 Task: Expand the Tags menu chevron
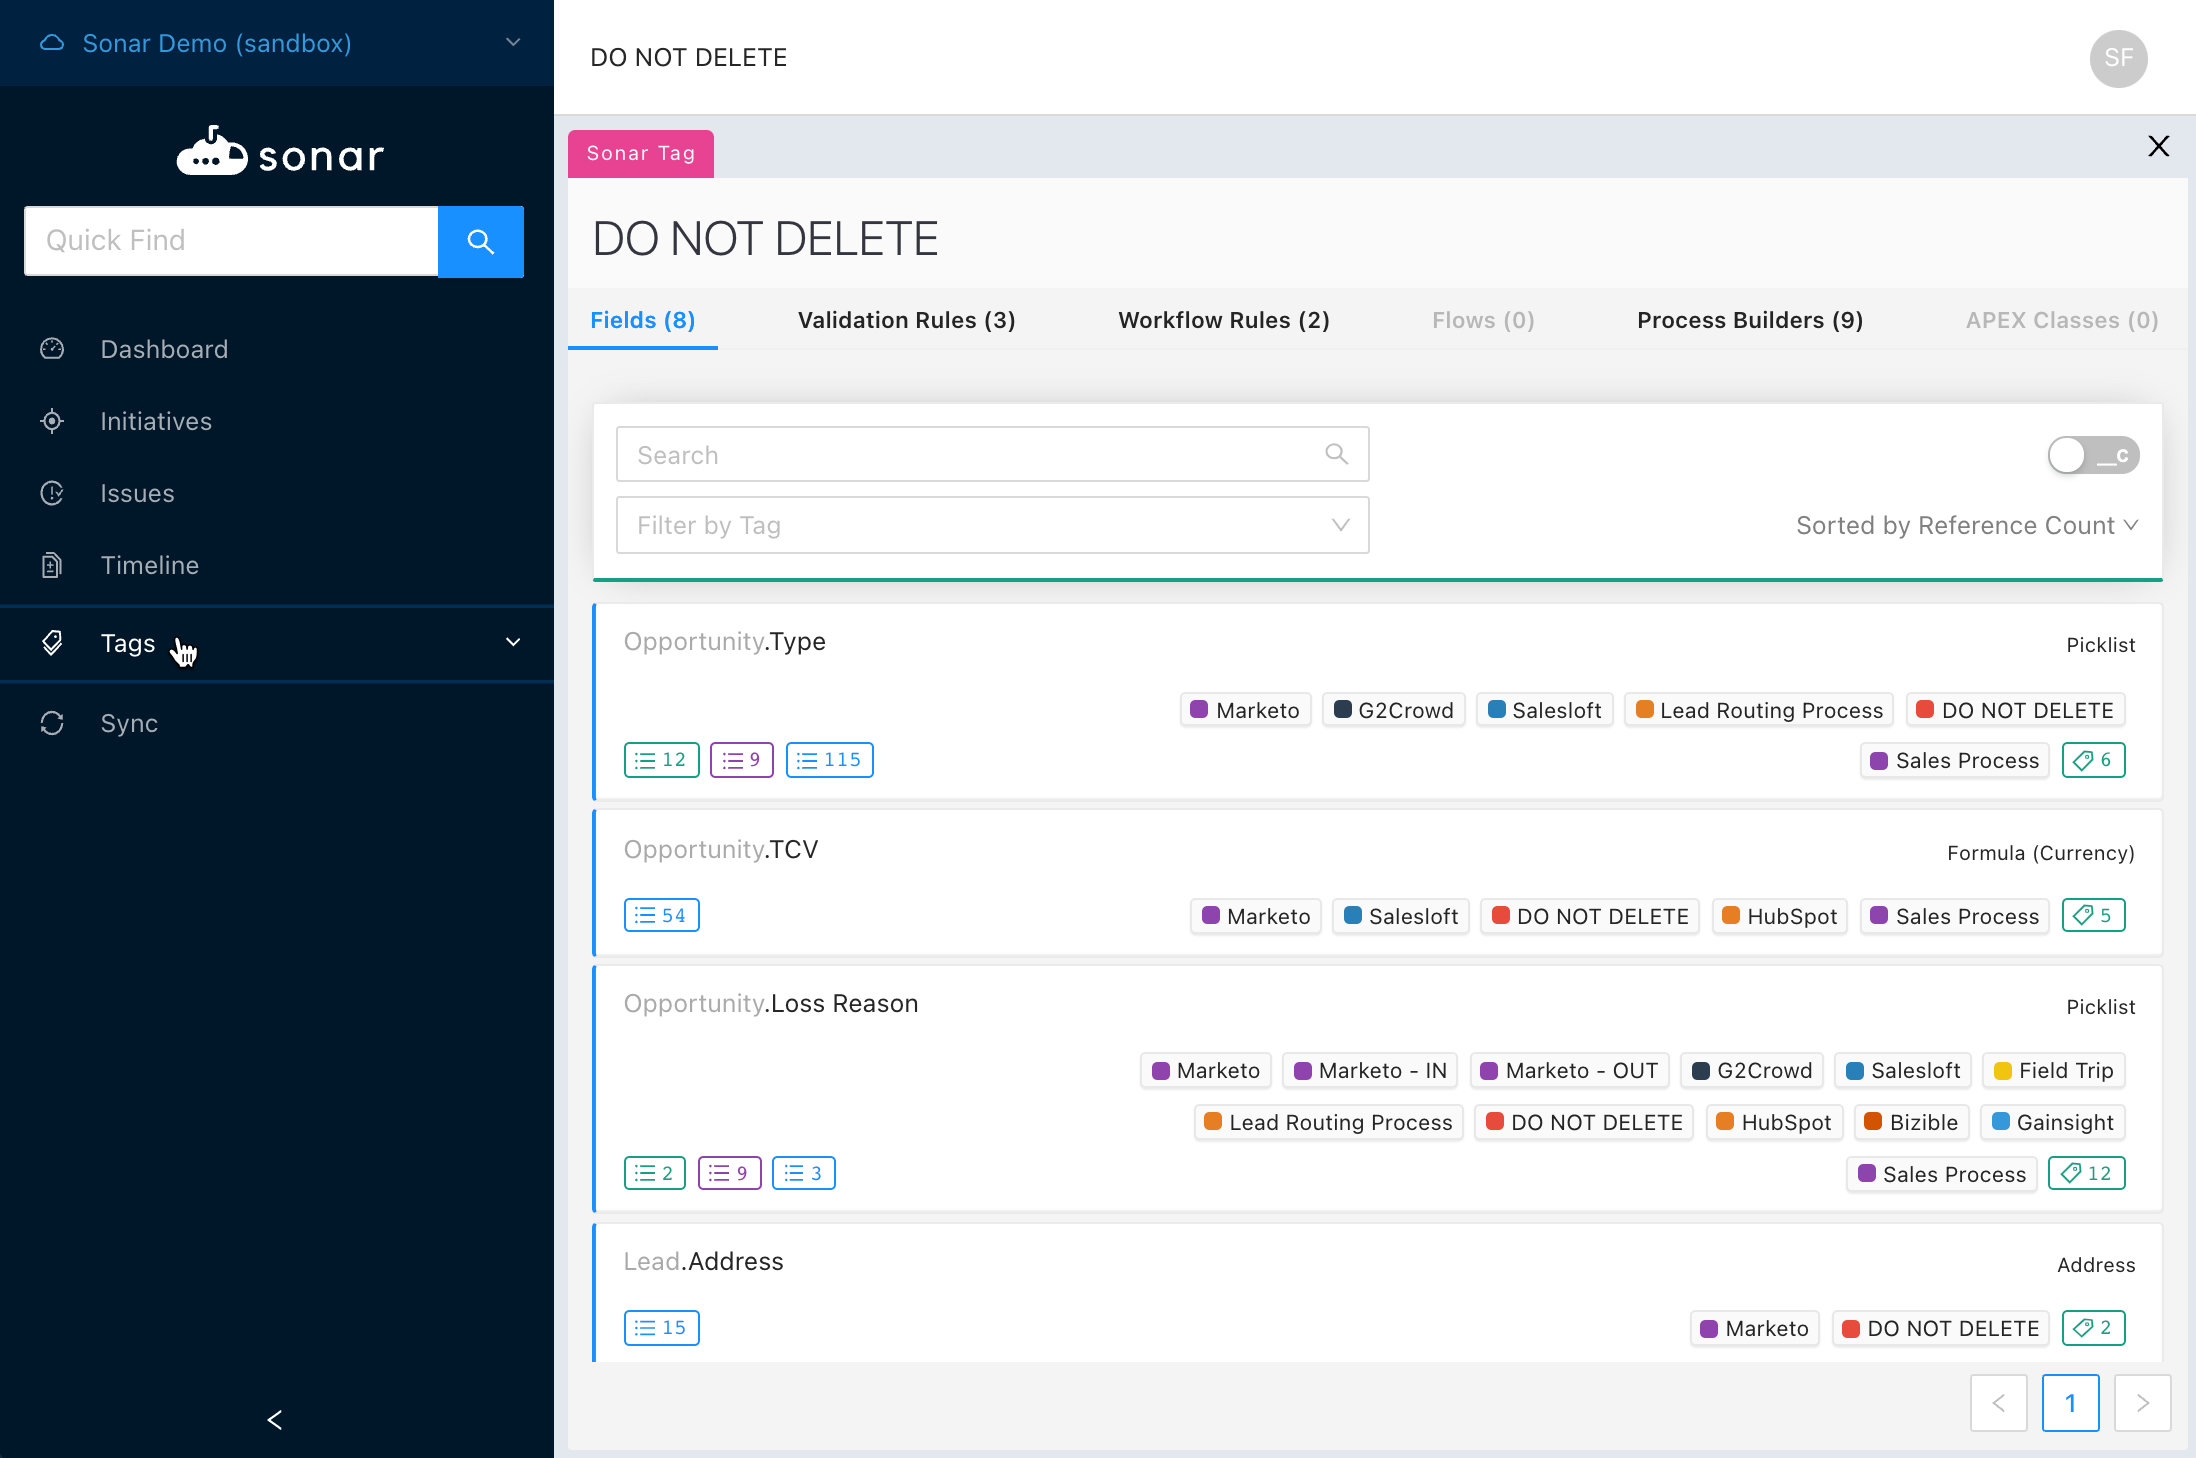coord(513,642)
